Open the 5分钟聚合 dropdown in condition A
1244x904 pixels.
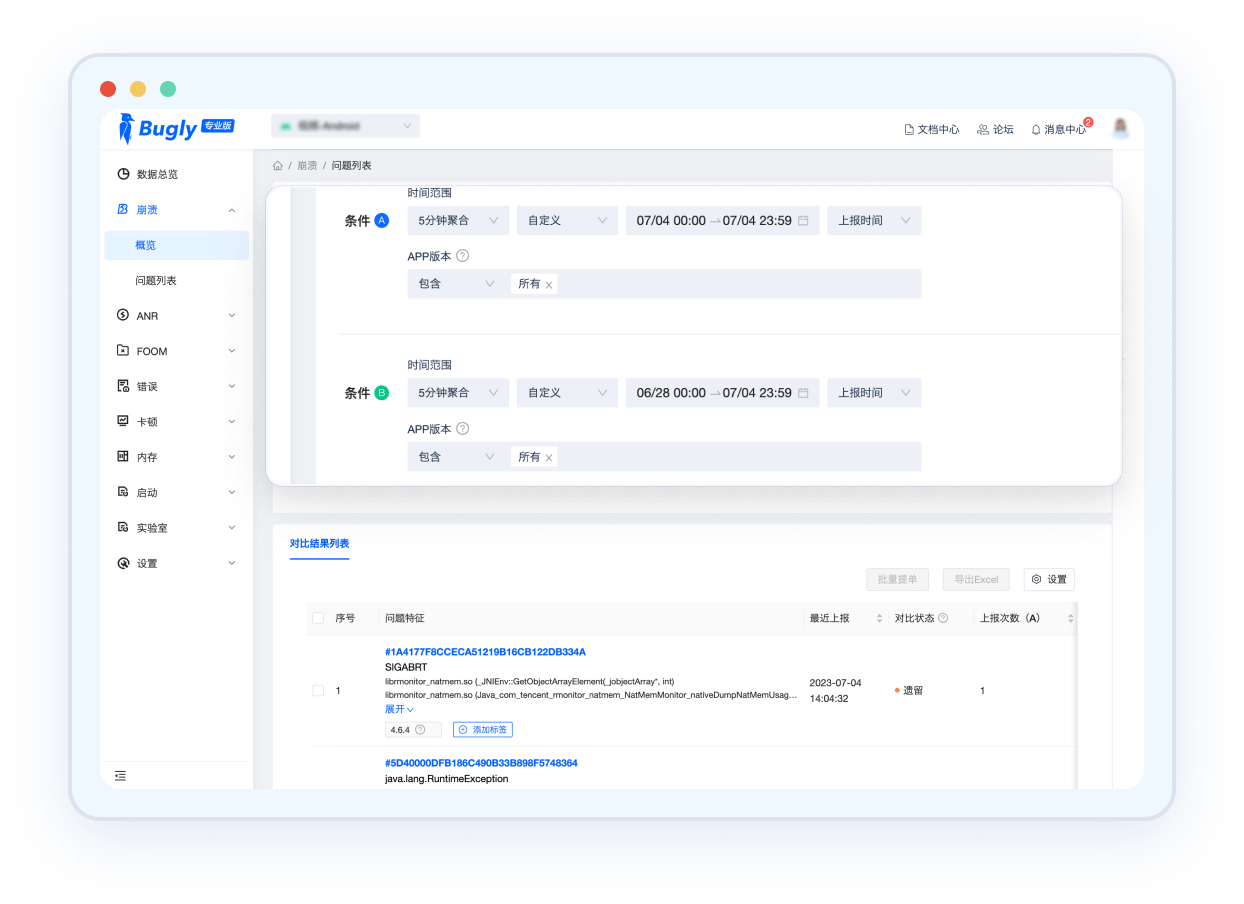click(458, 221)
